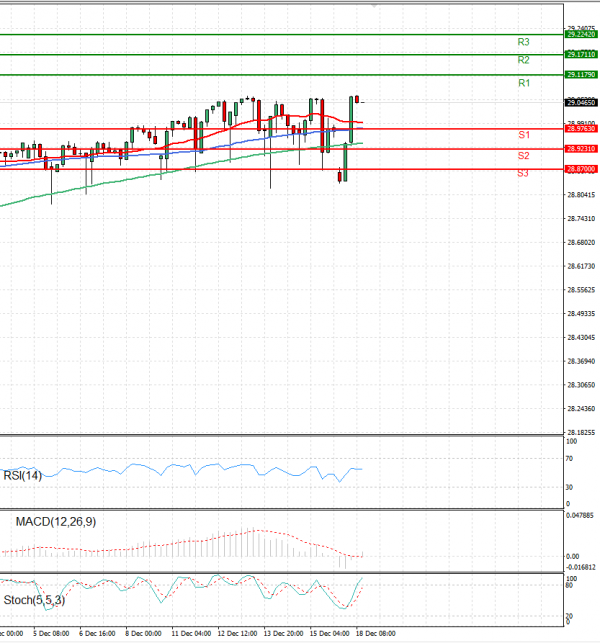Click the 18 Dec 08:00 time label
Screen dimensions: 600x643
click(376, 634)
